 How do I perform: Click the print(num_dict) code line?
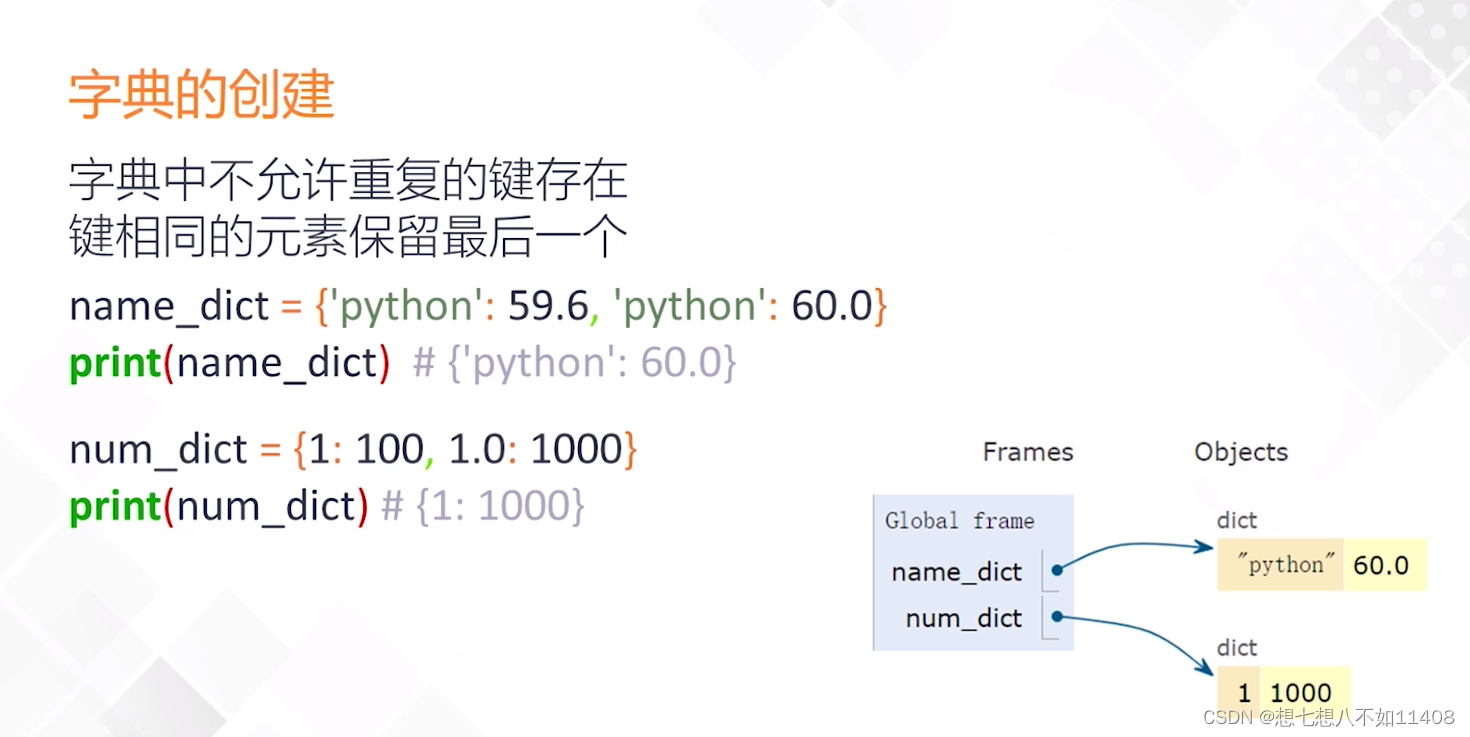point(327,506)
